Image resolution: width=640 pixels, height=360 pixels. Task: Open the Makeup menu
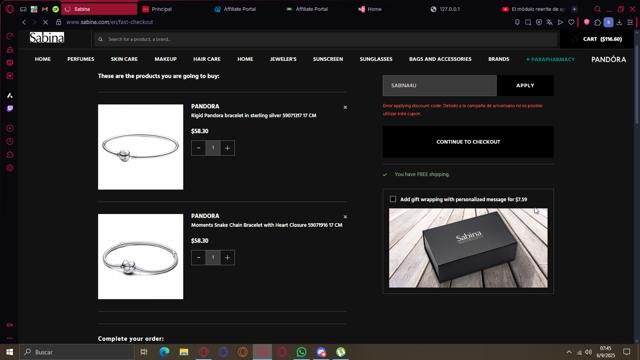[166, 59]
